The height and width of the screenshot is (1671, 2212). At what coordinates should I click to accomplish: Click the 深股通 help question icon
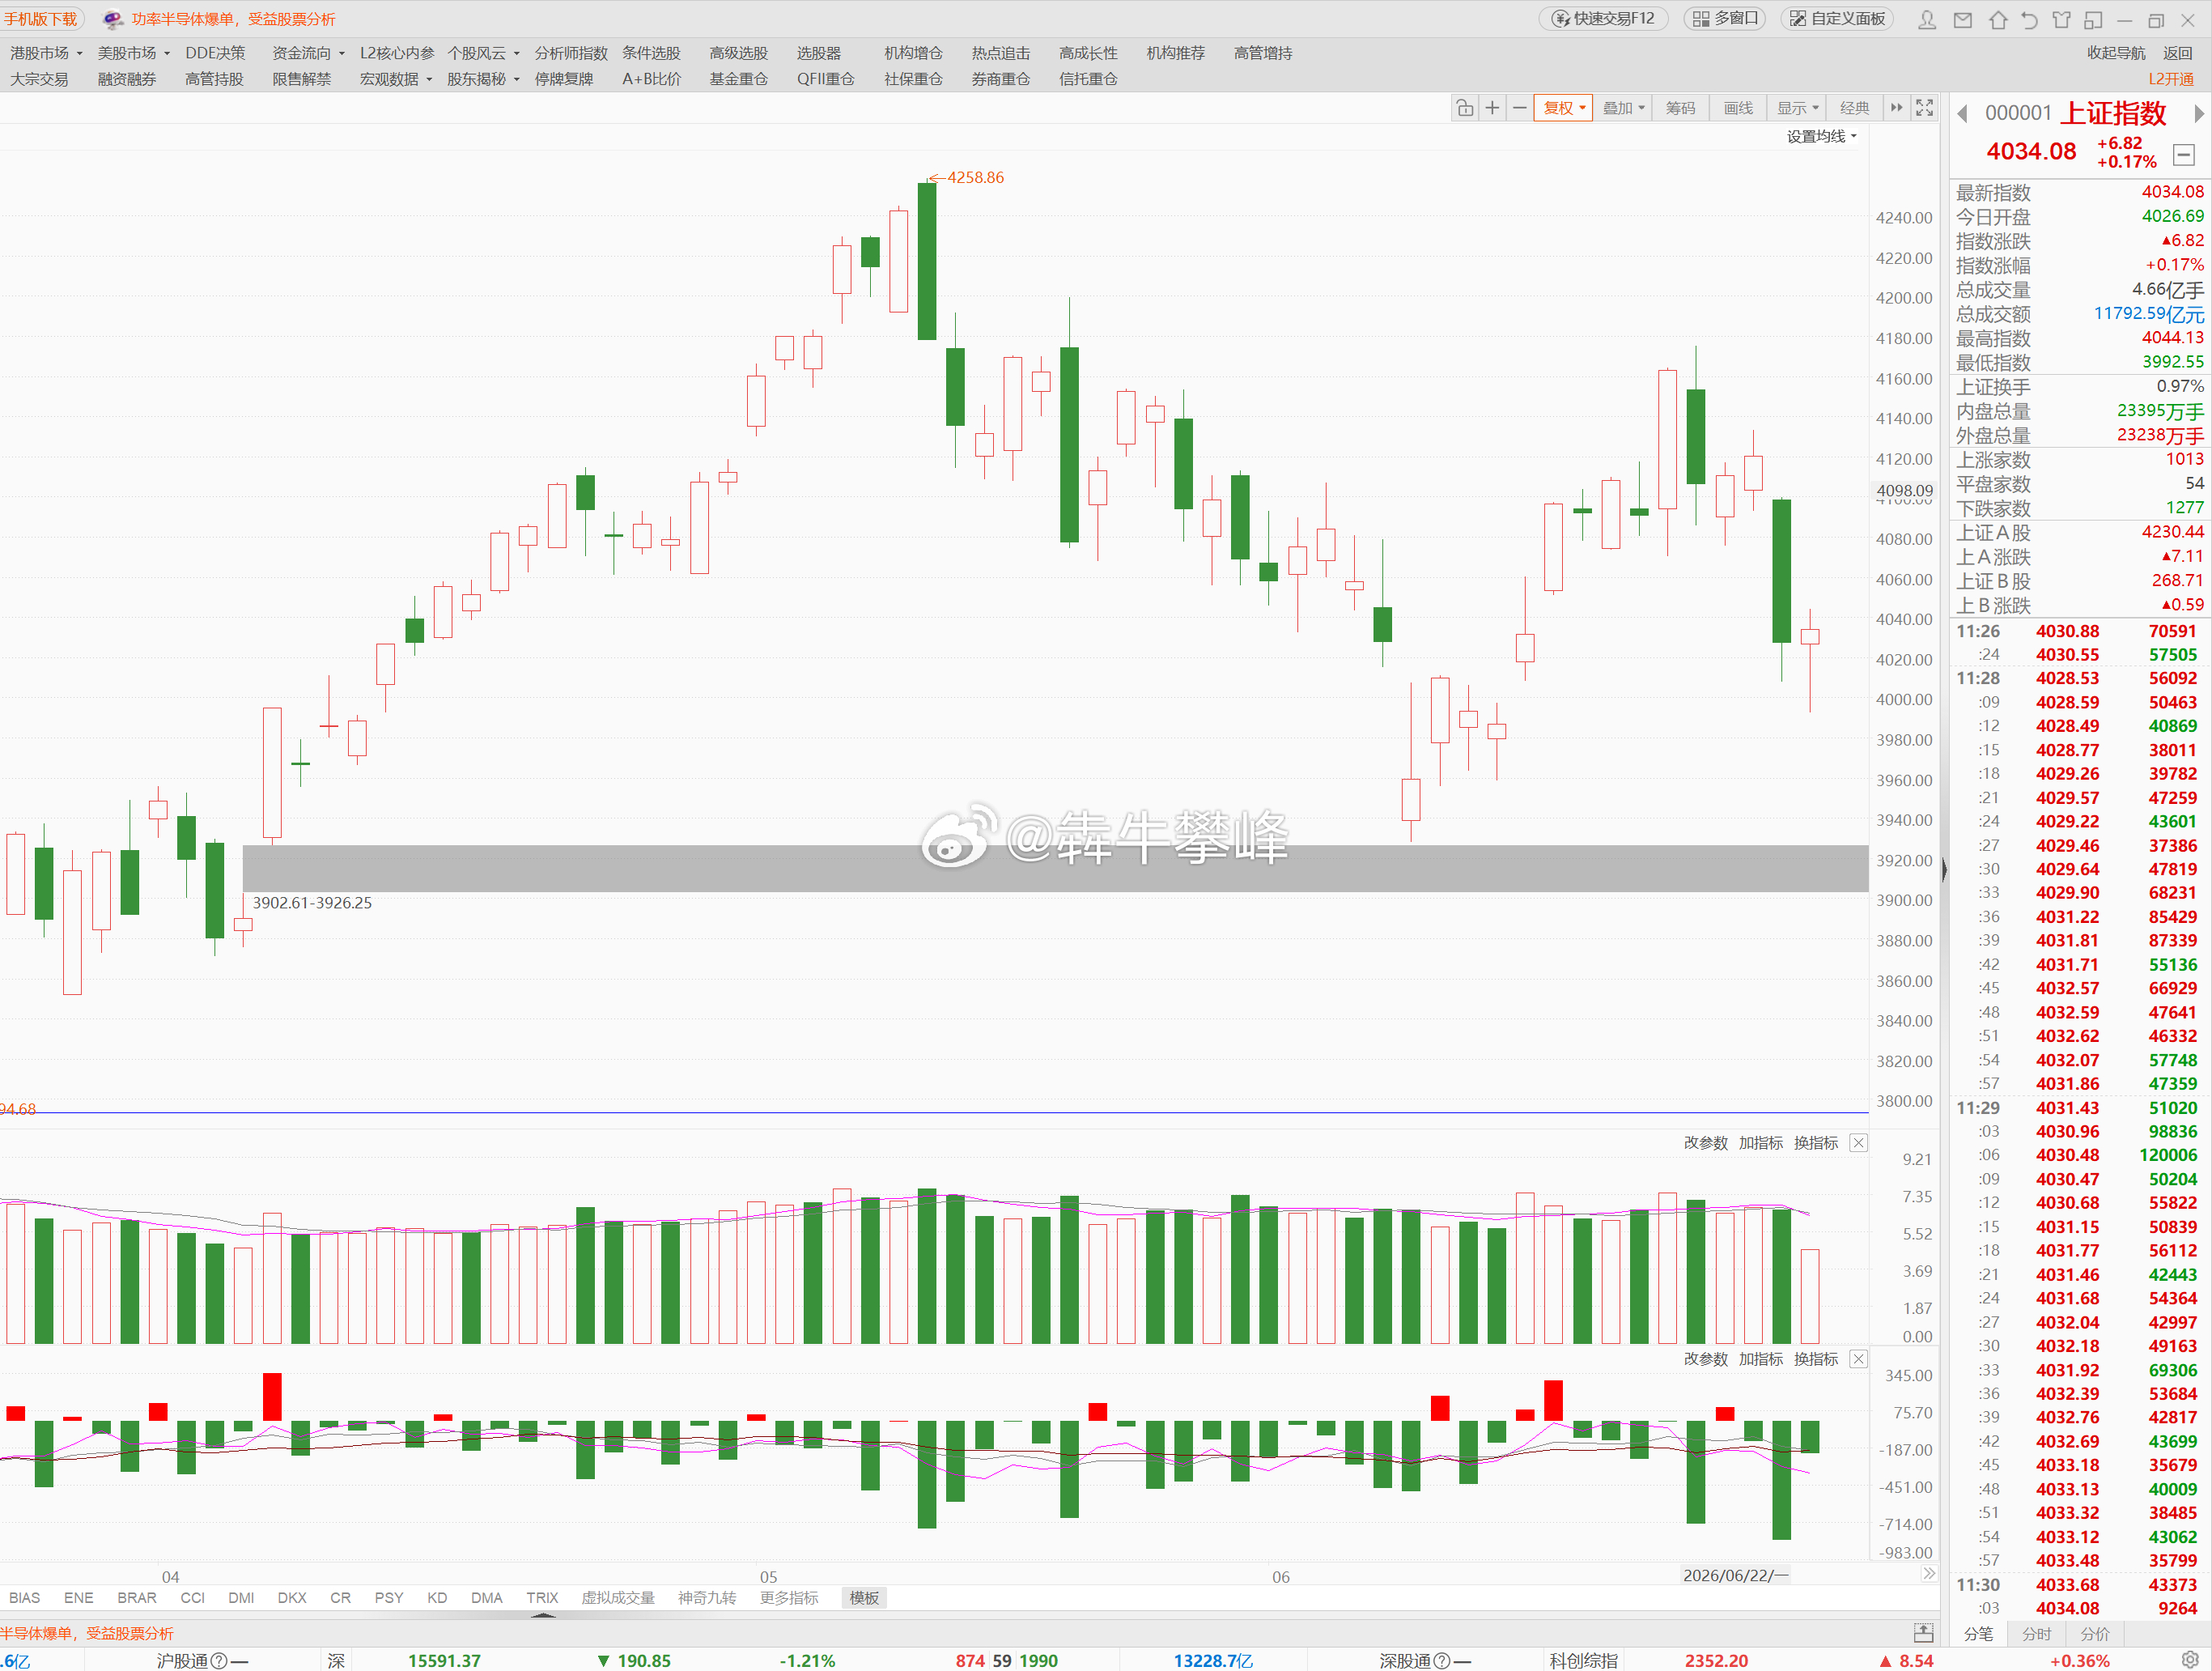(1442, 1660)
